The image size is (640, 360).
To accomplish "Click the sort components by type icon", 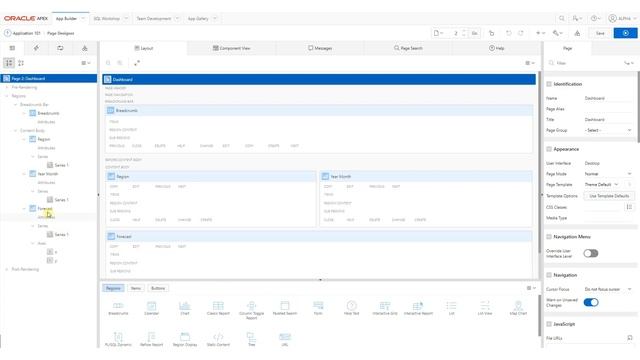I will (21, 63).
